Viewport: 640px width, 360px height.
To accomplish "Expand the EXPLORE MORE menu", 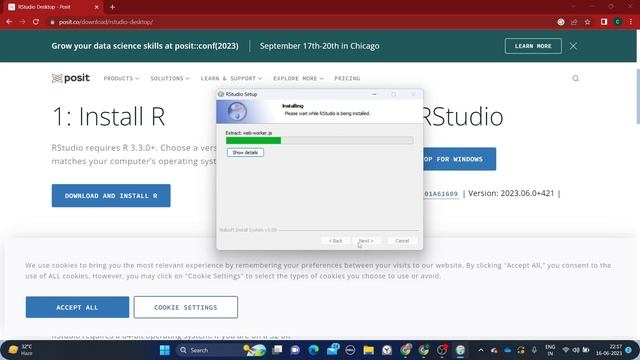I will [298, 78].
